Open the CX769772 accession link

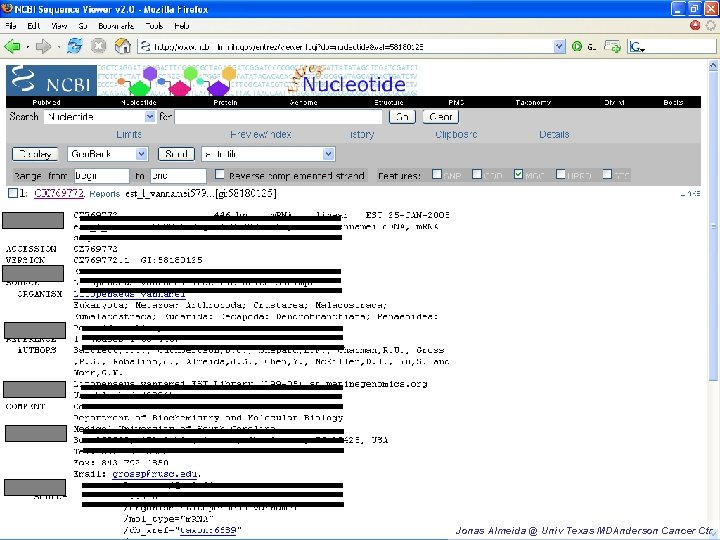(59, 193)
